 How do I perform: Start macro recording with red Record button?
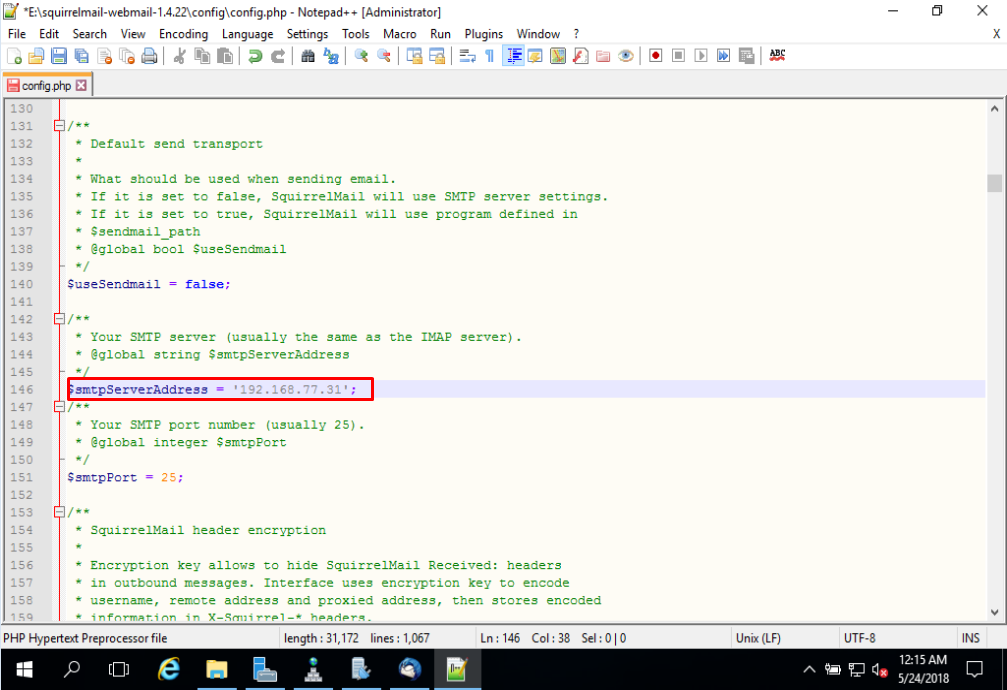tap(656, 56)
